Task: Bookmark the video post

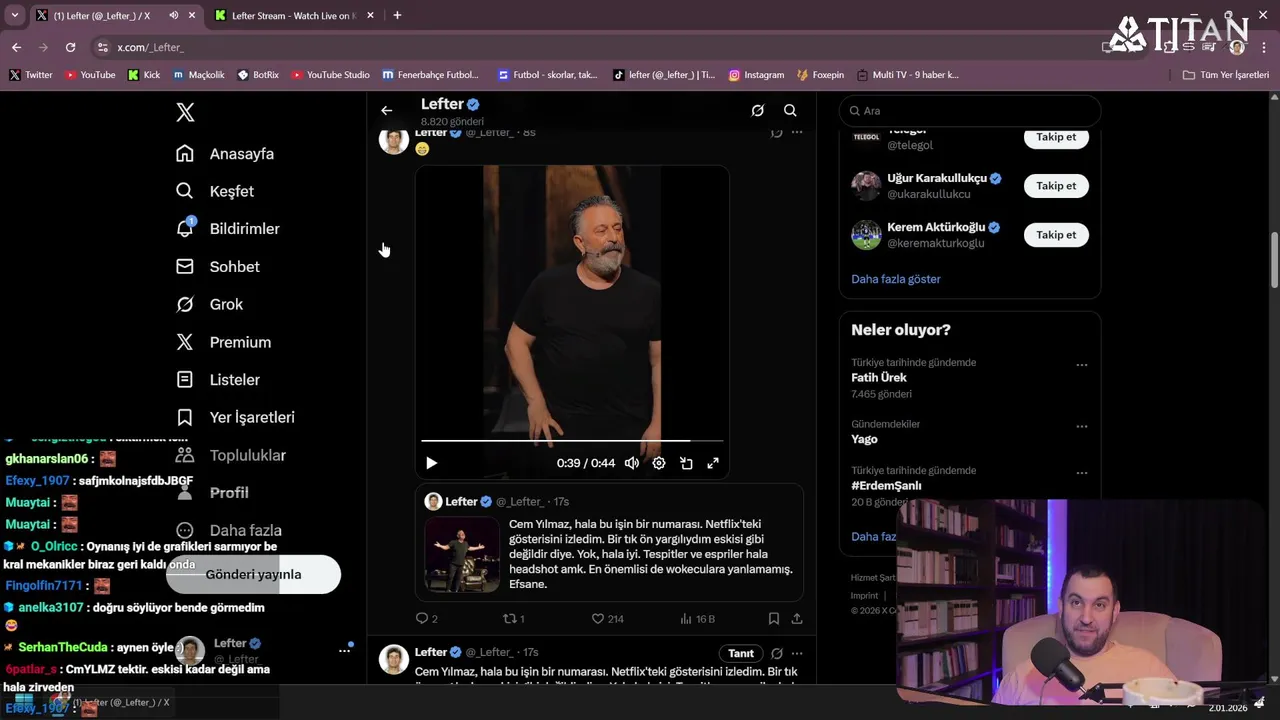Action: click(x=774, y=619)
